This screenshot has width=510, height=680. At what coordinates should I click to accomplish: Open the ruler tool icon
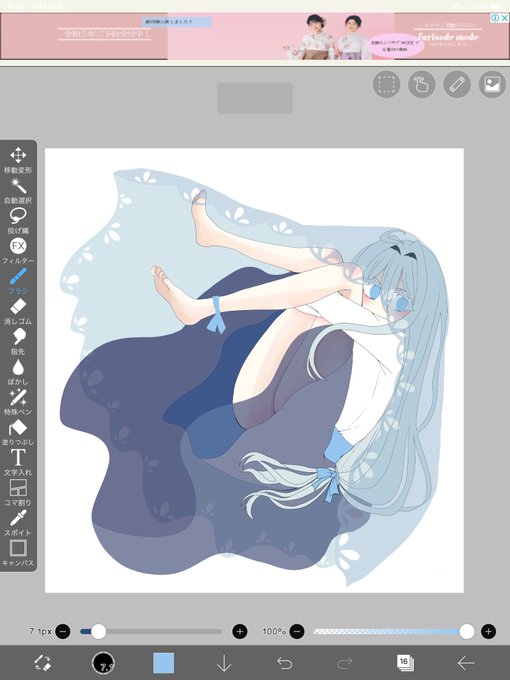457,84
